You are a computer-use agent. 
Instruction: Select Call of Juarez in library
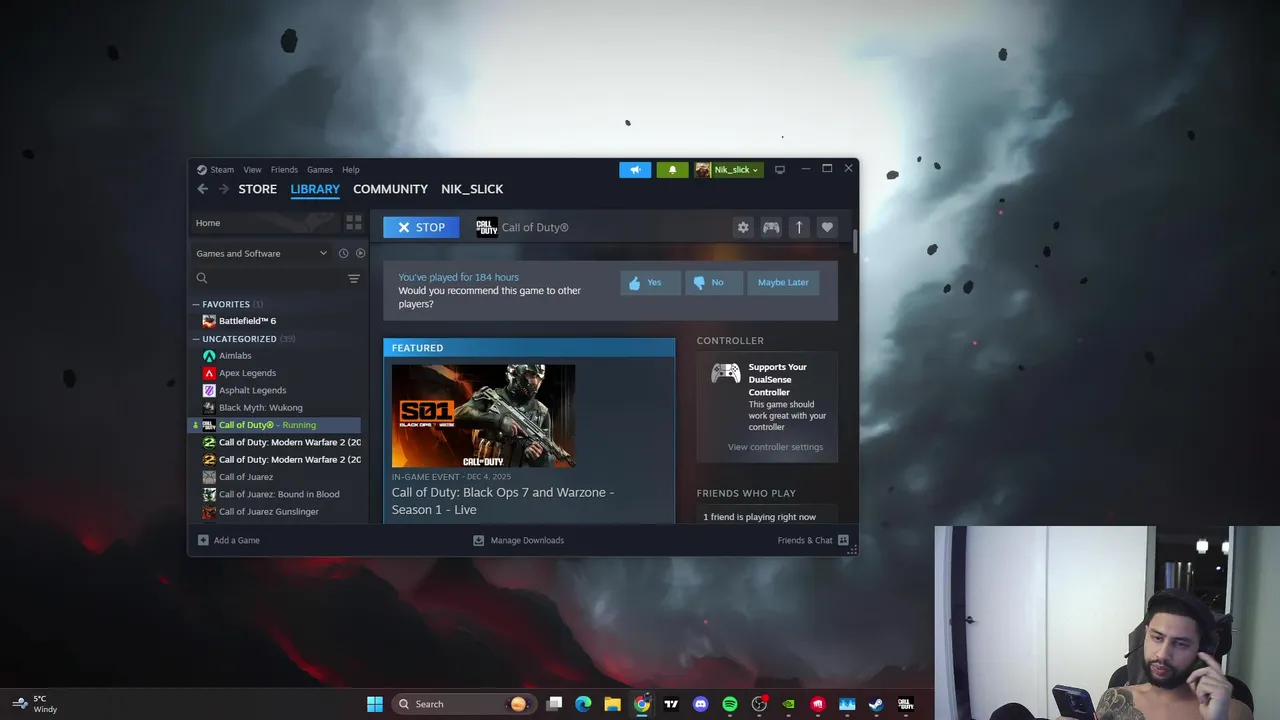pyautogui.click(x=246, y=477)
